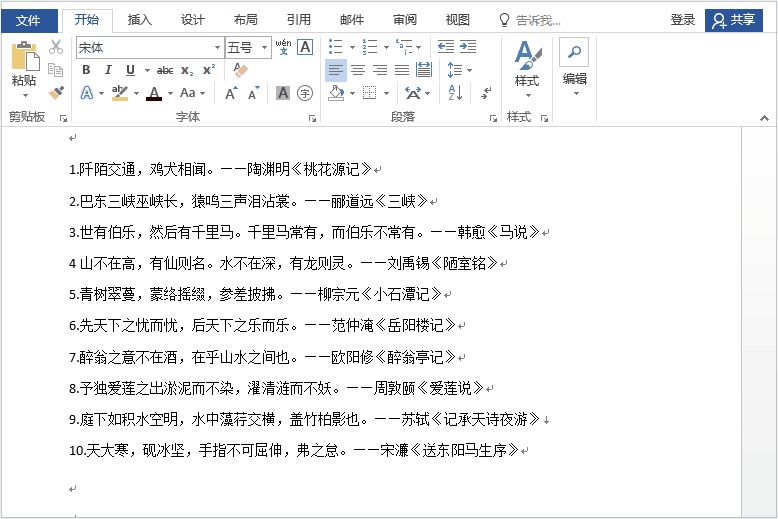Toggle show paragraph marks
The image size is (778, 519).
[486, 93]
